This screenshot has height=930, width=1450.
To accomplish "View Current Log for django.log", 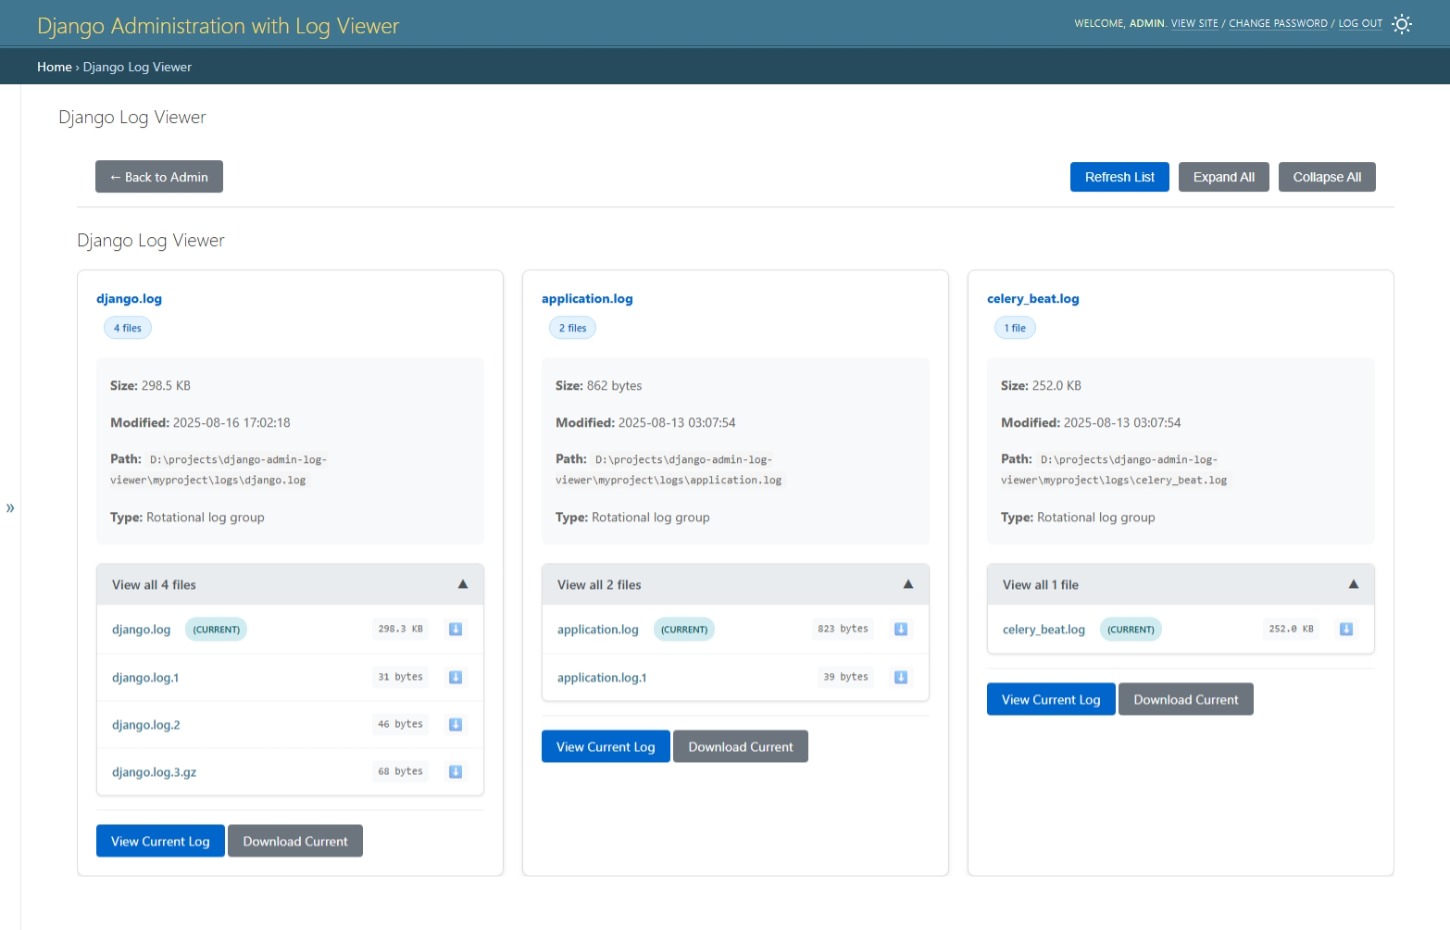I will coord(160,841).
